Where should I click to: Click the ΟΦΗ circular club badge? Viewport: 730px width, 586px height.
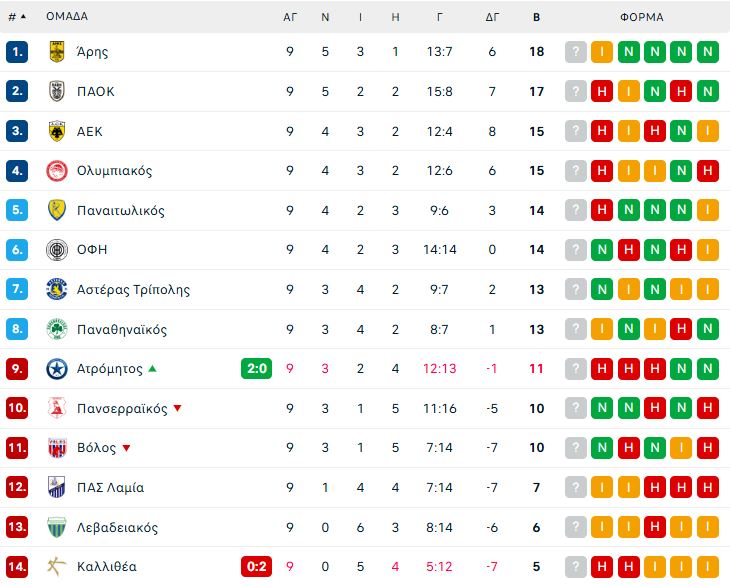tap(57, 250)
